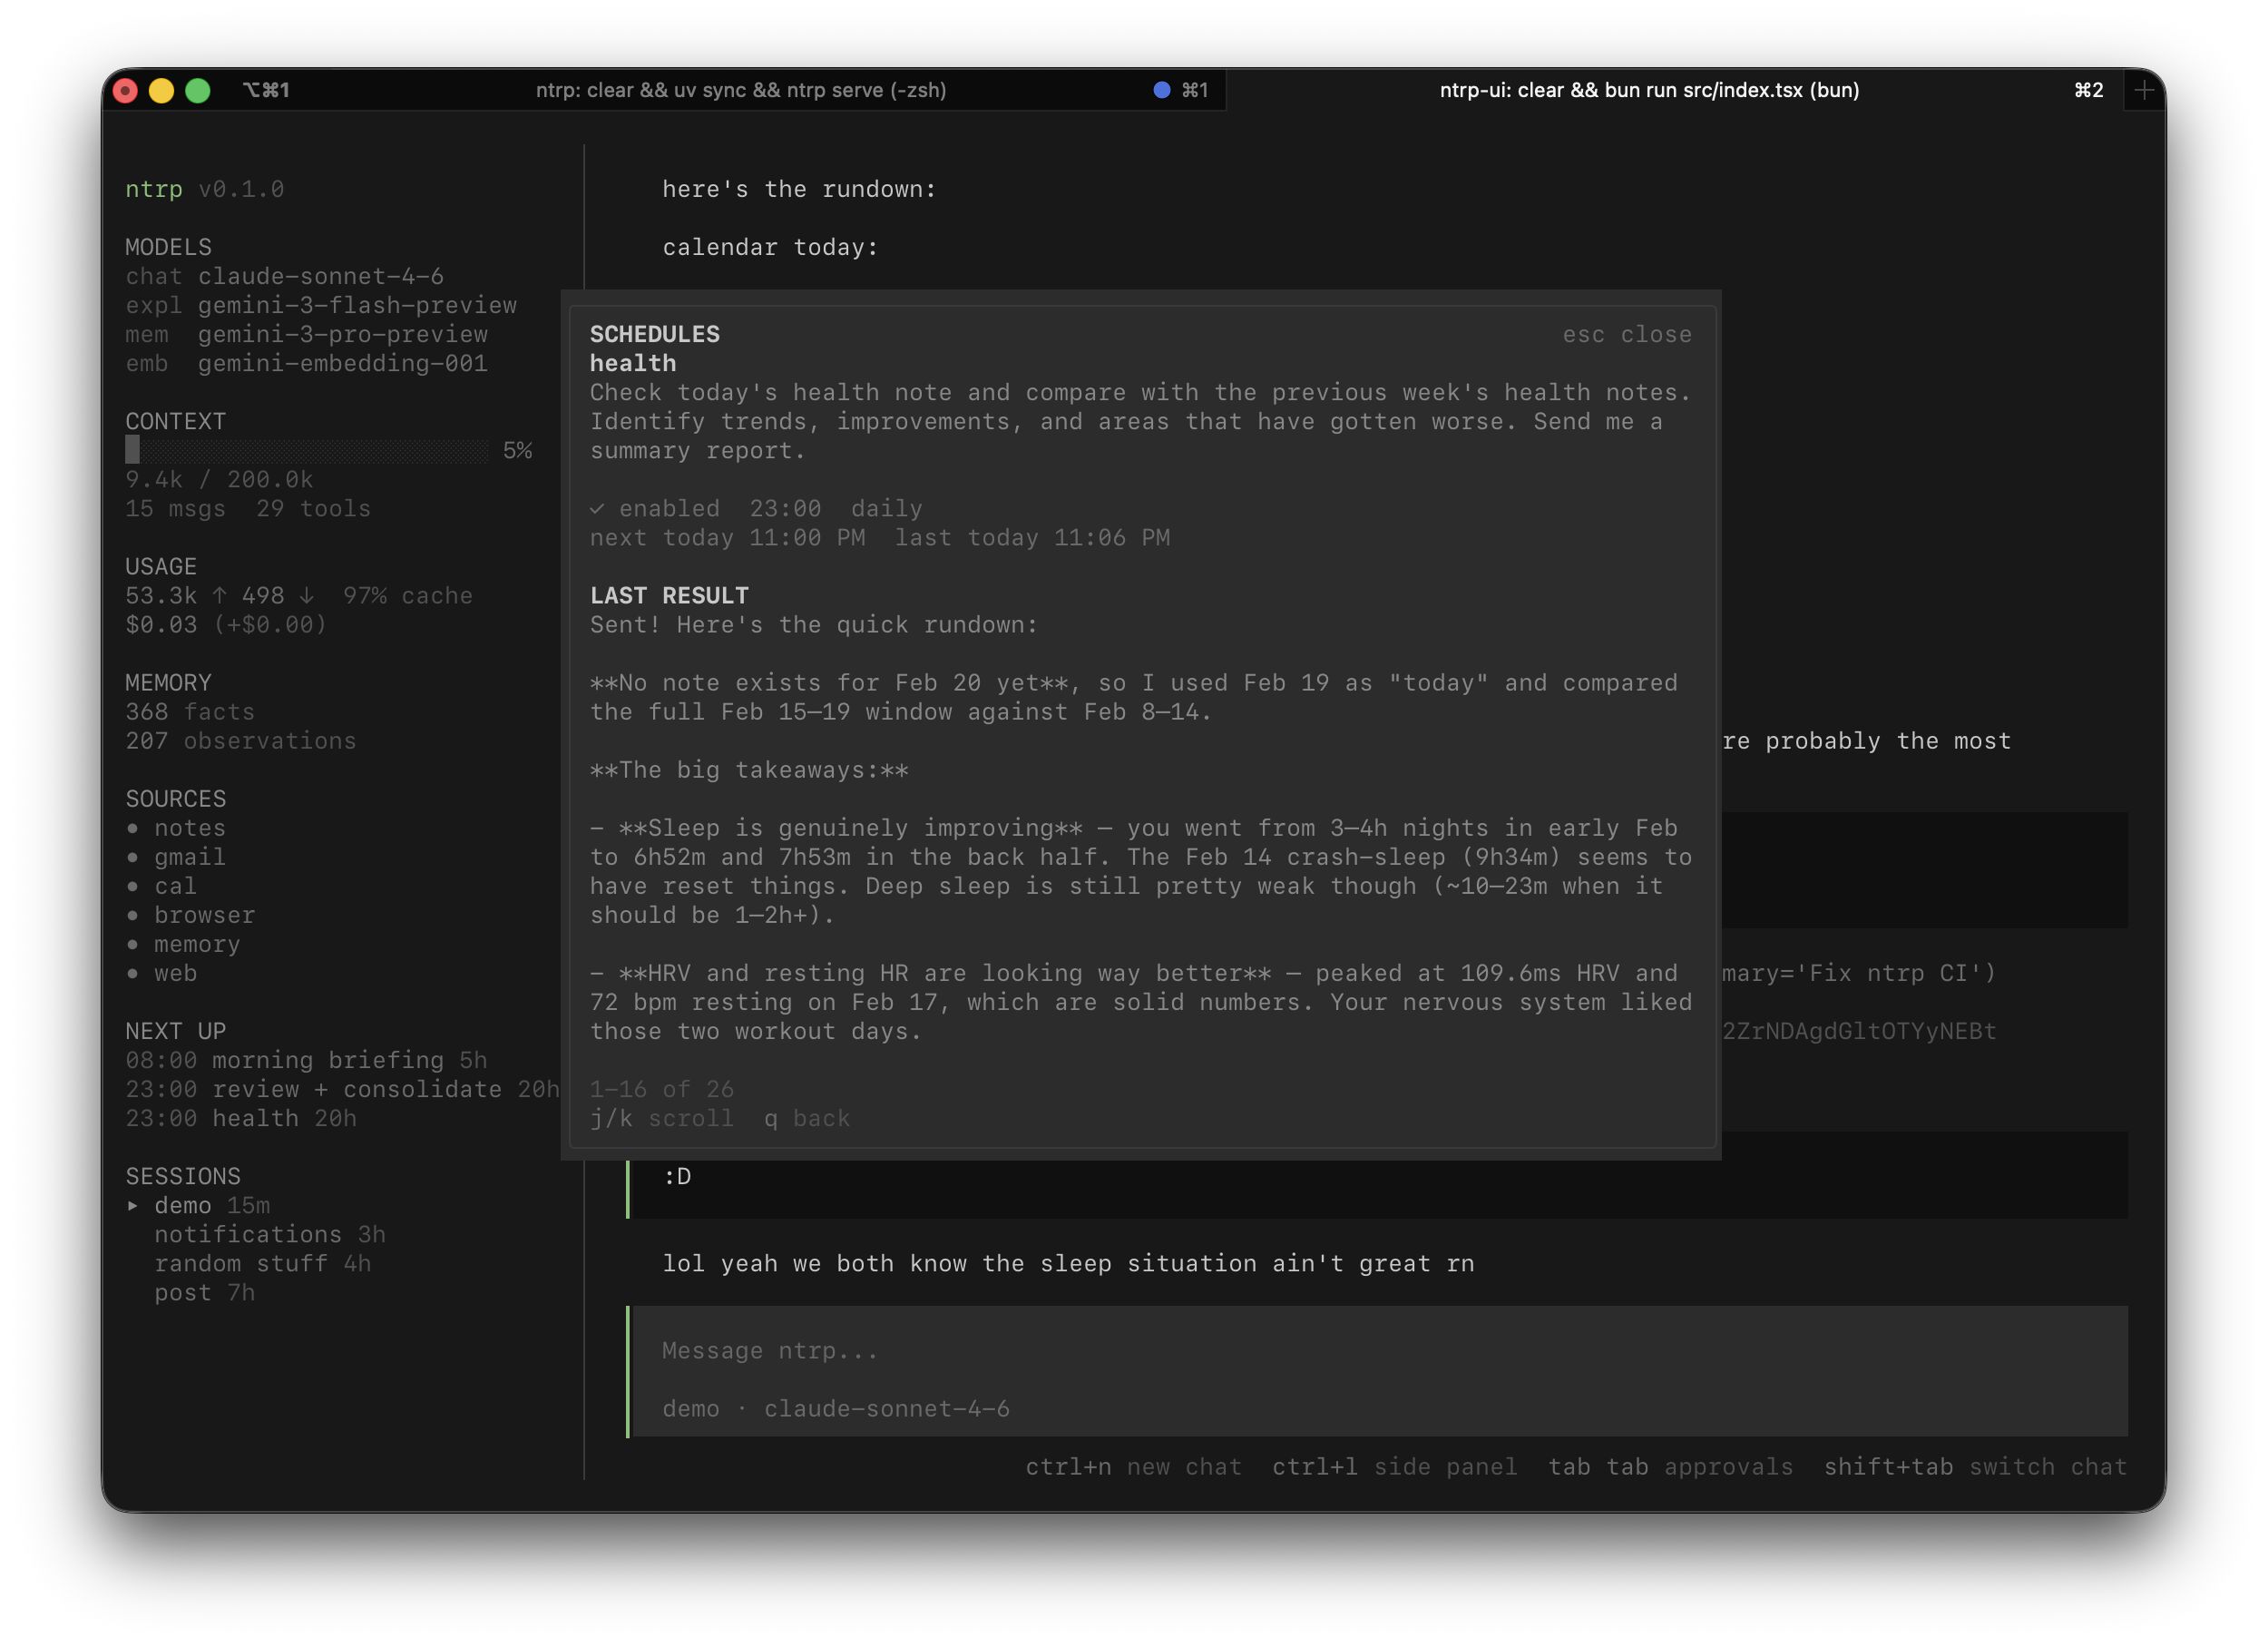Open the post session
The height and width of the screenshot is (1647, 2268).
(x=183, y=1293)
